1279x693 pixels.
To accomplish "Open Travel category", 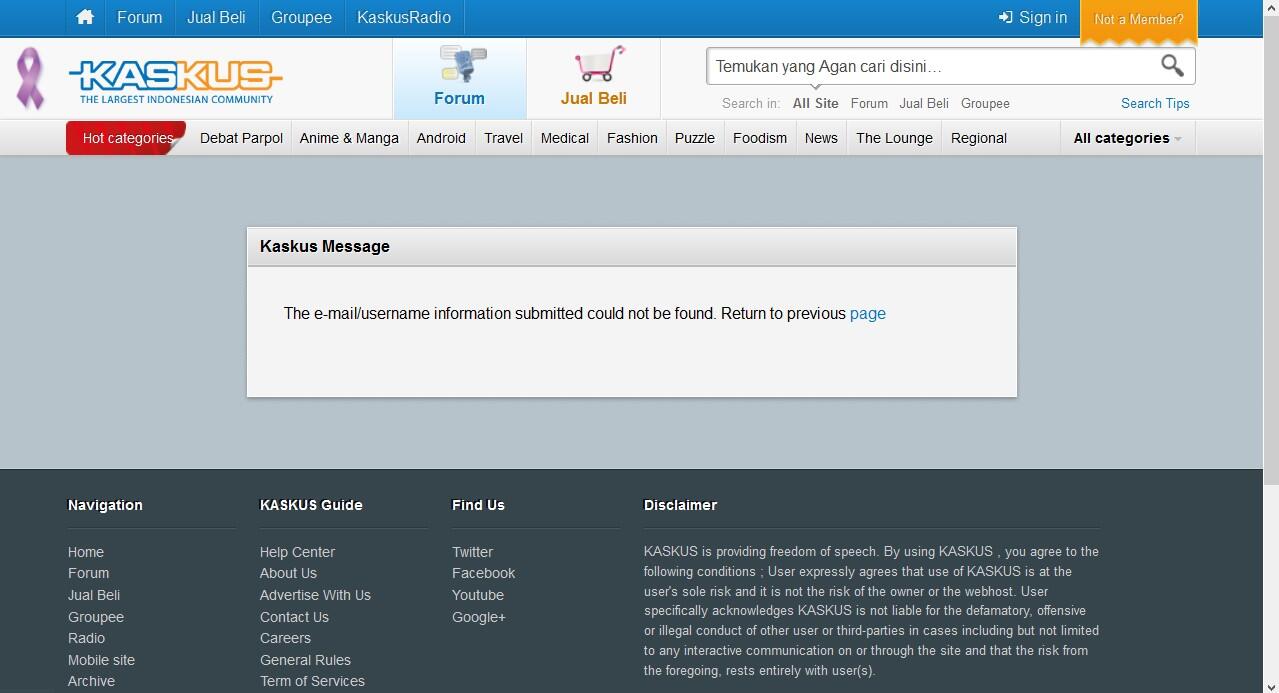I will 503,138.
